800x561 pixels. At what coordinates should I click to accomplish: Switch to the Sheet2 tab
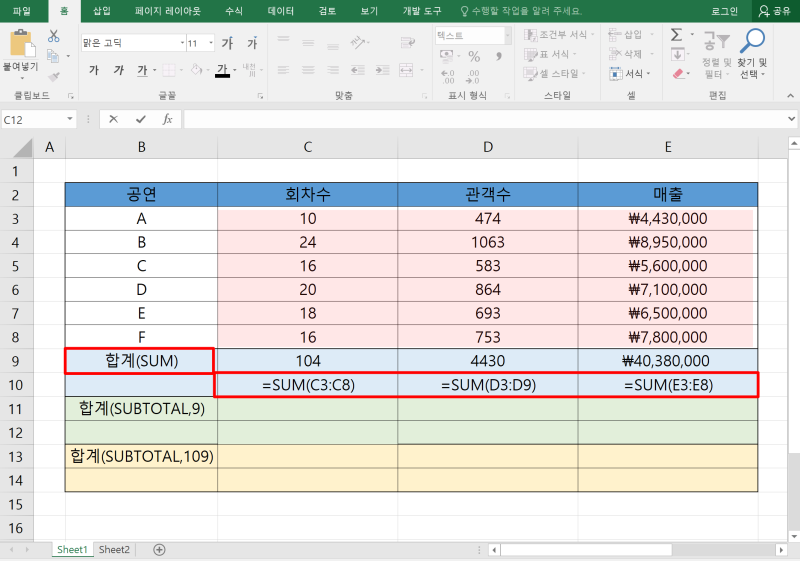coord(114,549)
